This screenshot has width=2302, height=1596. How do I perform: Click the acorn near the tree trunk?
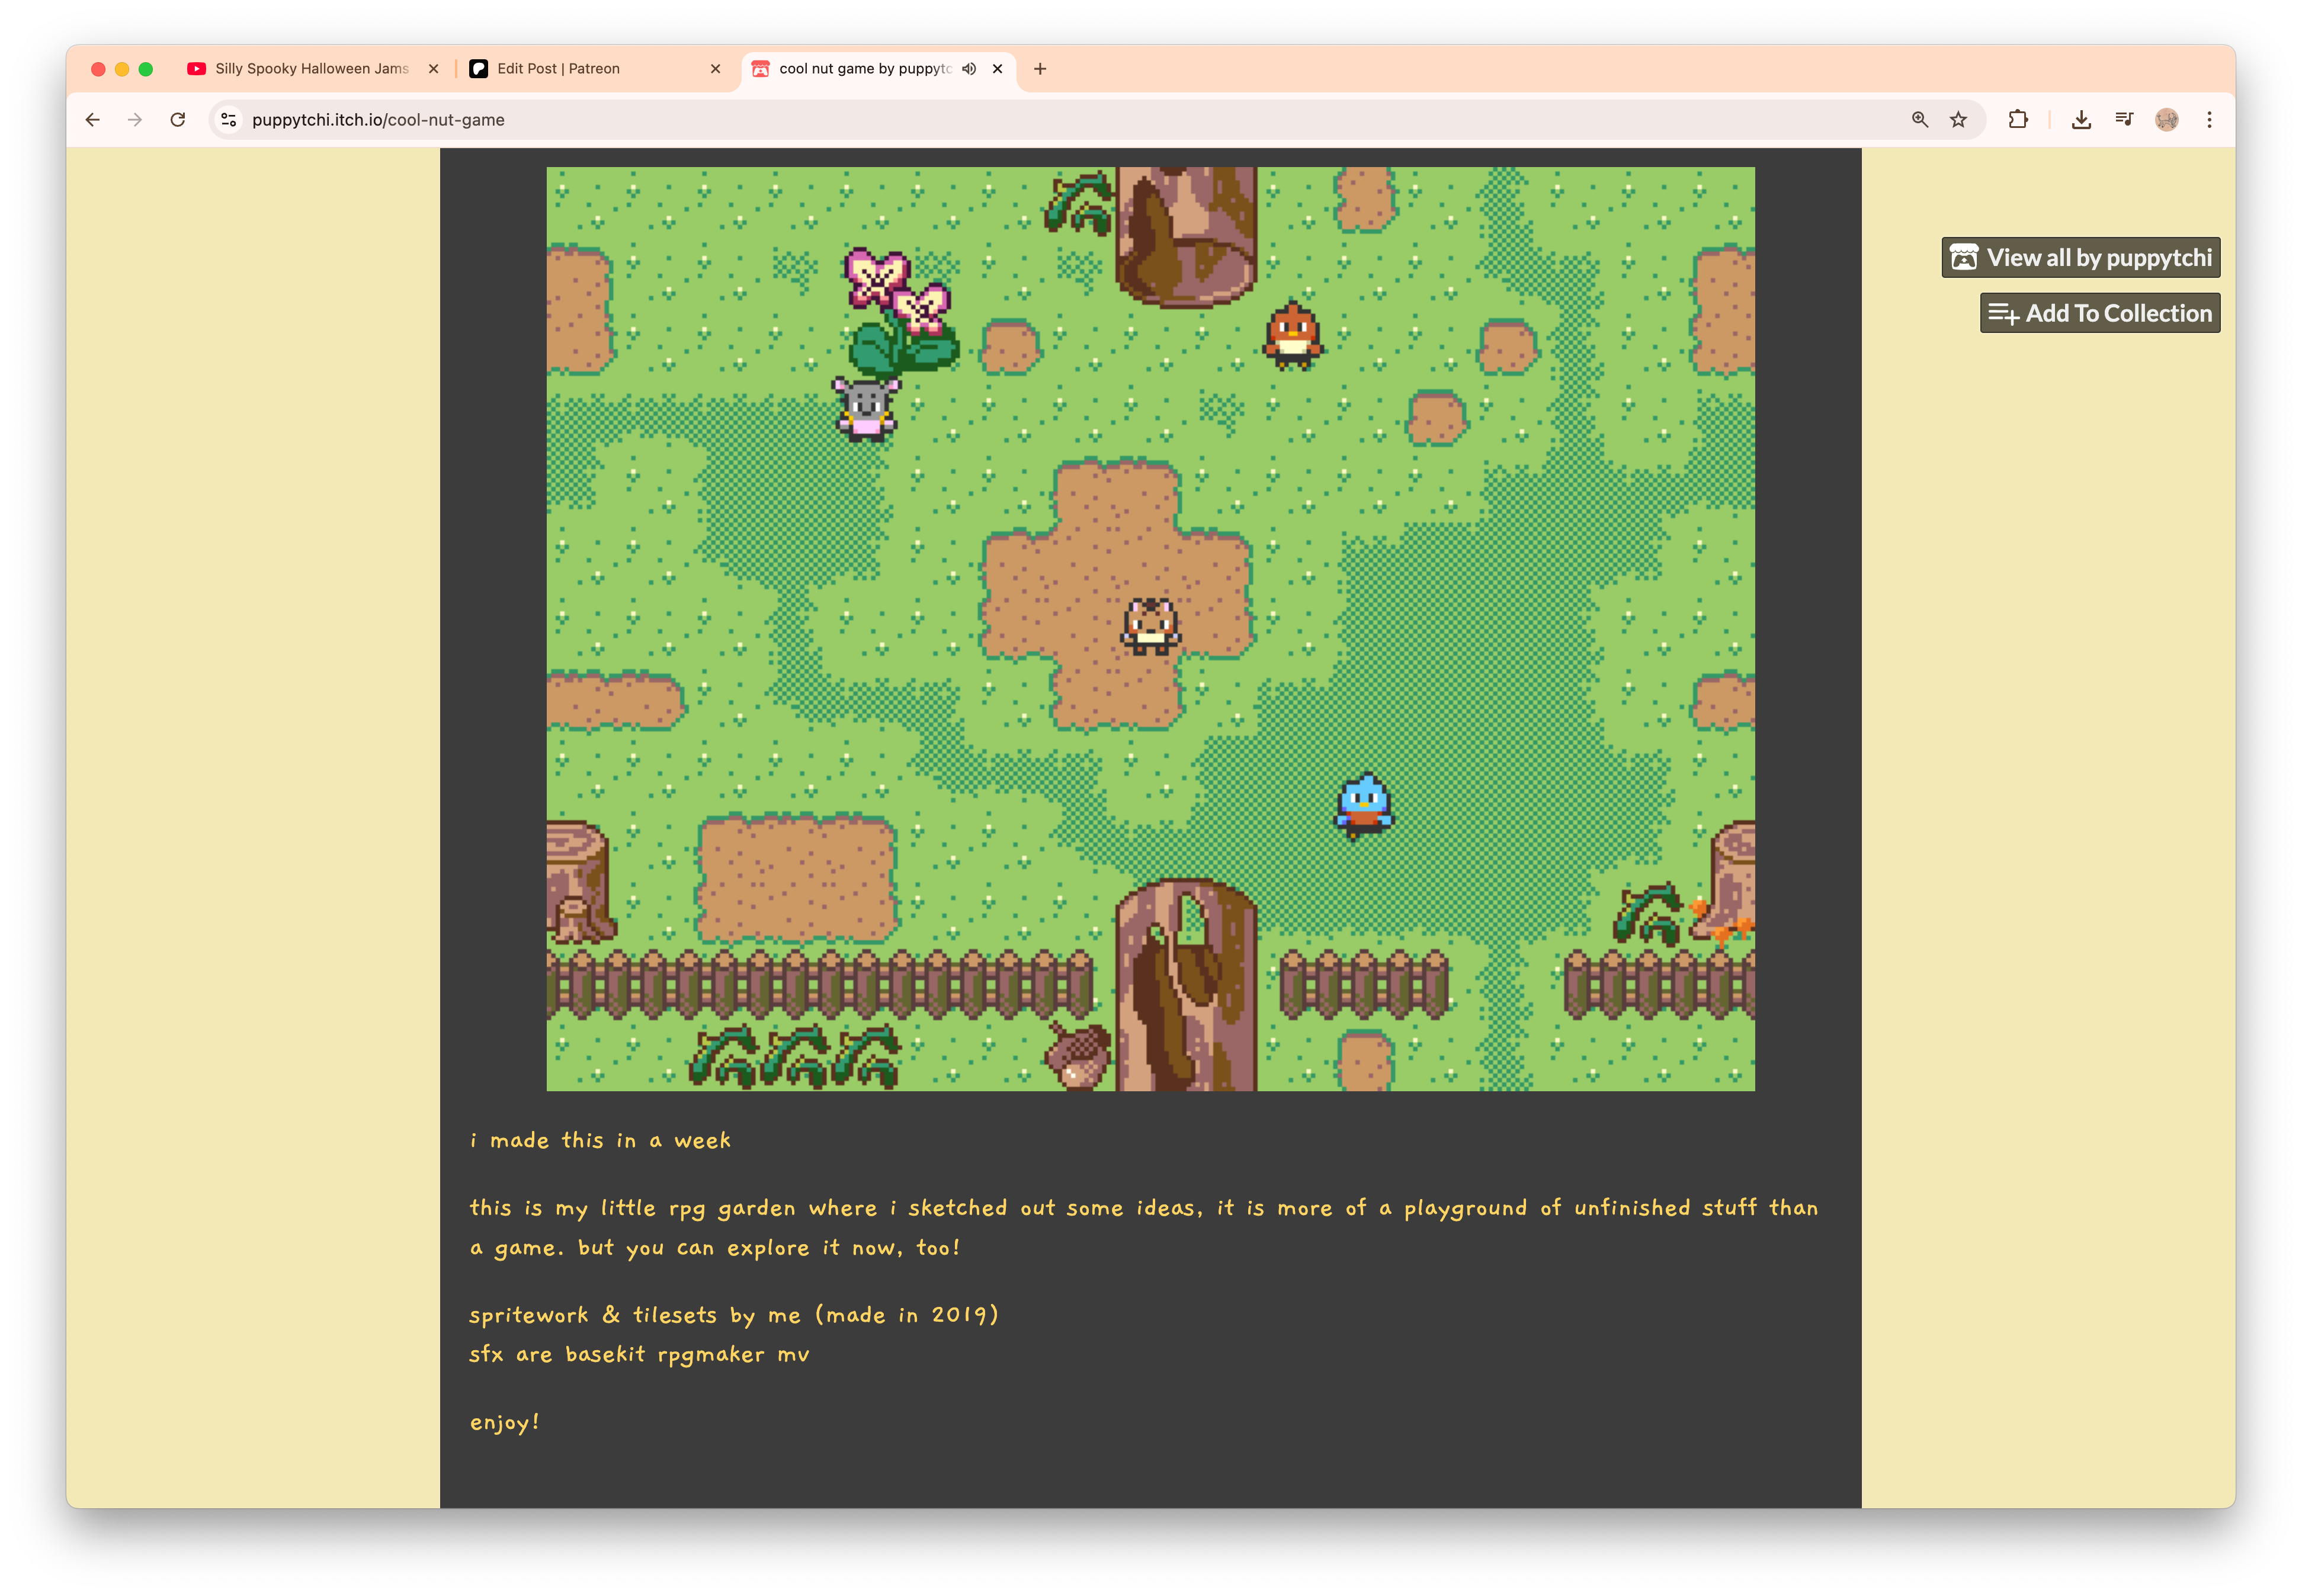(1078, 1055)
